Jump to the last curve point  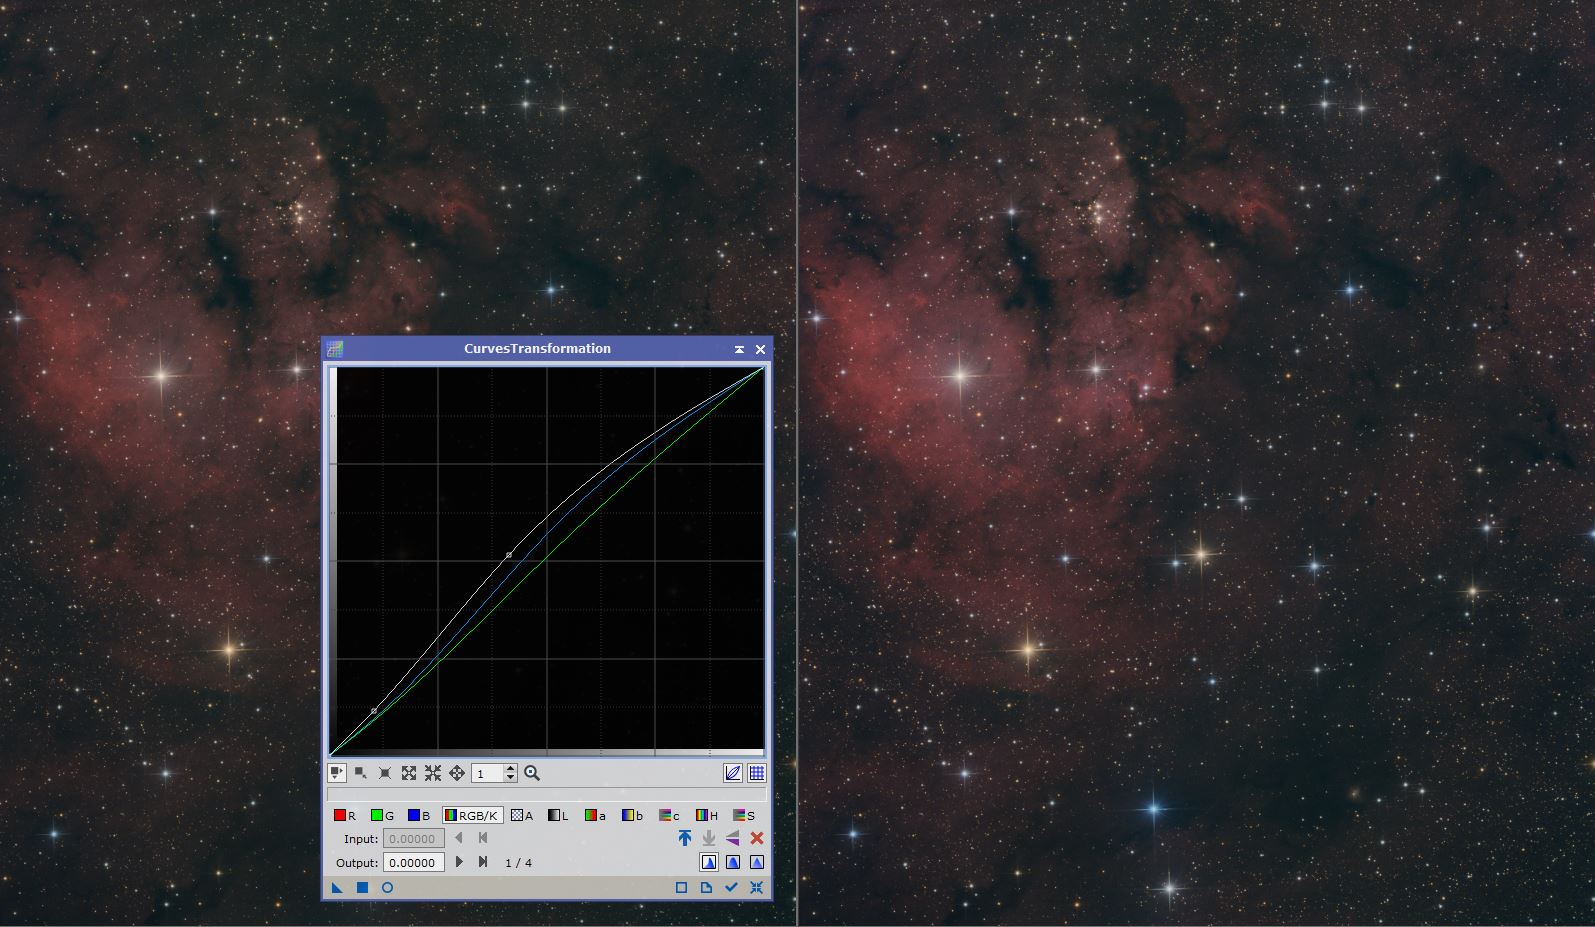pos(483,862)
